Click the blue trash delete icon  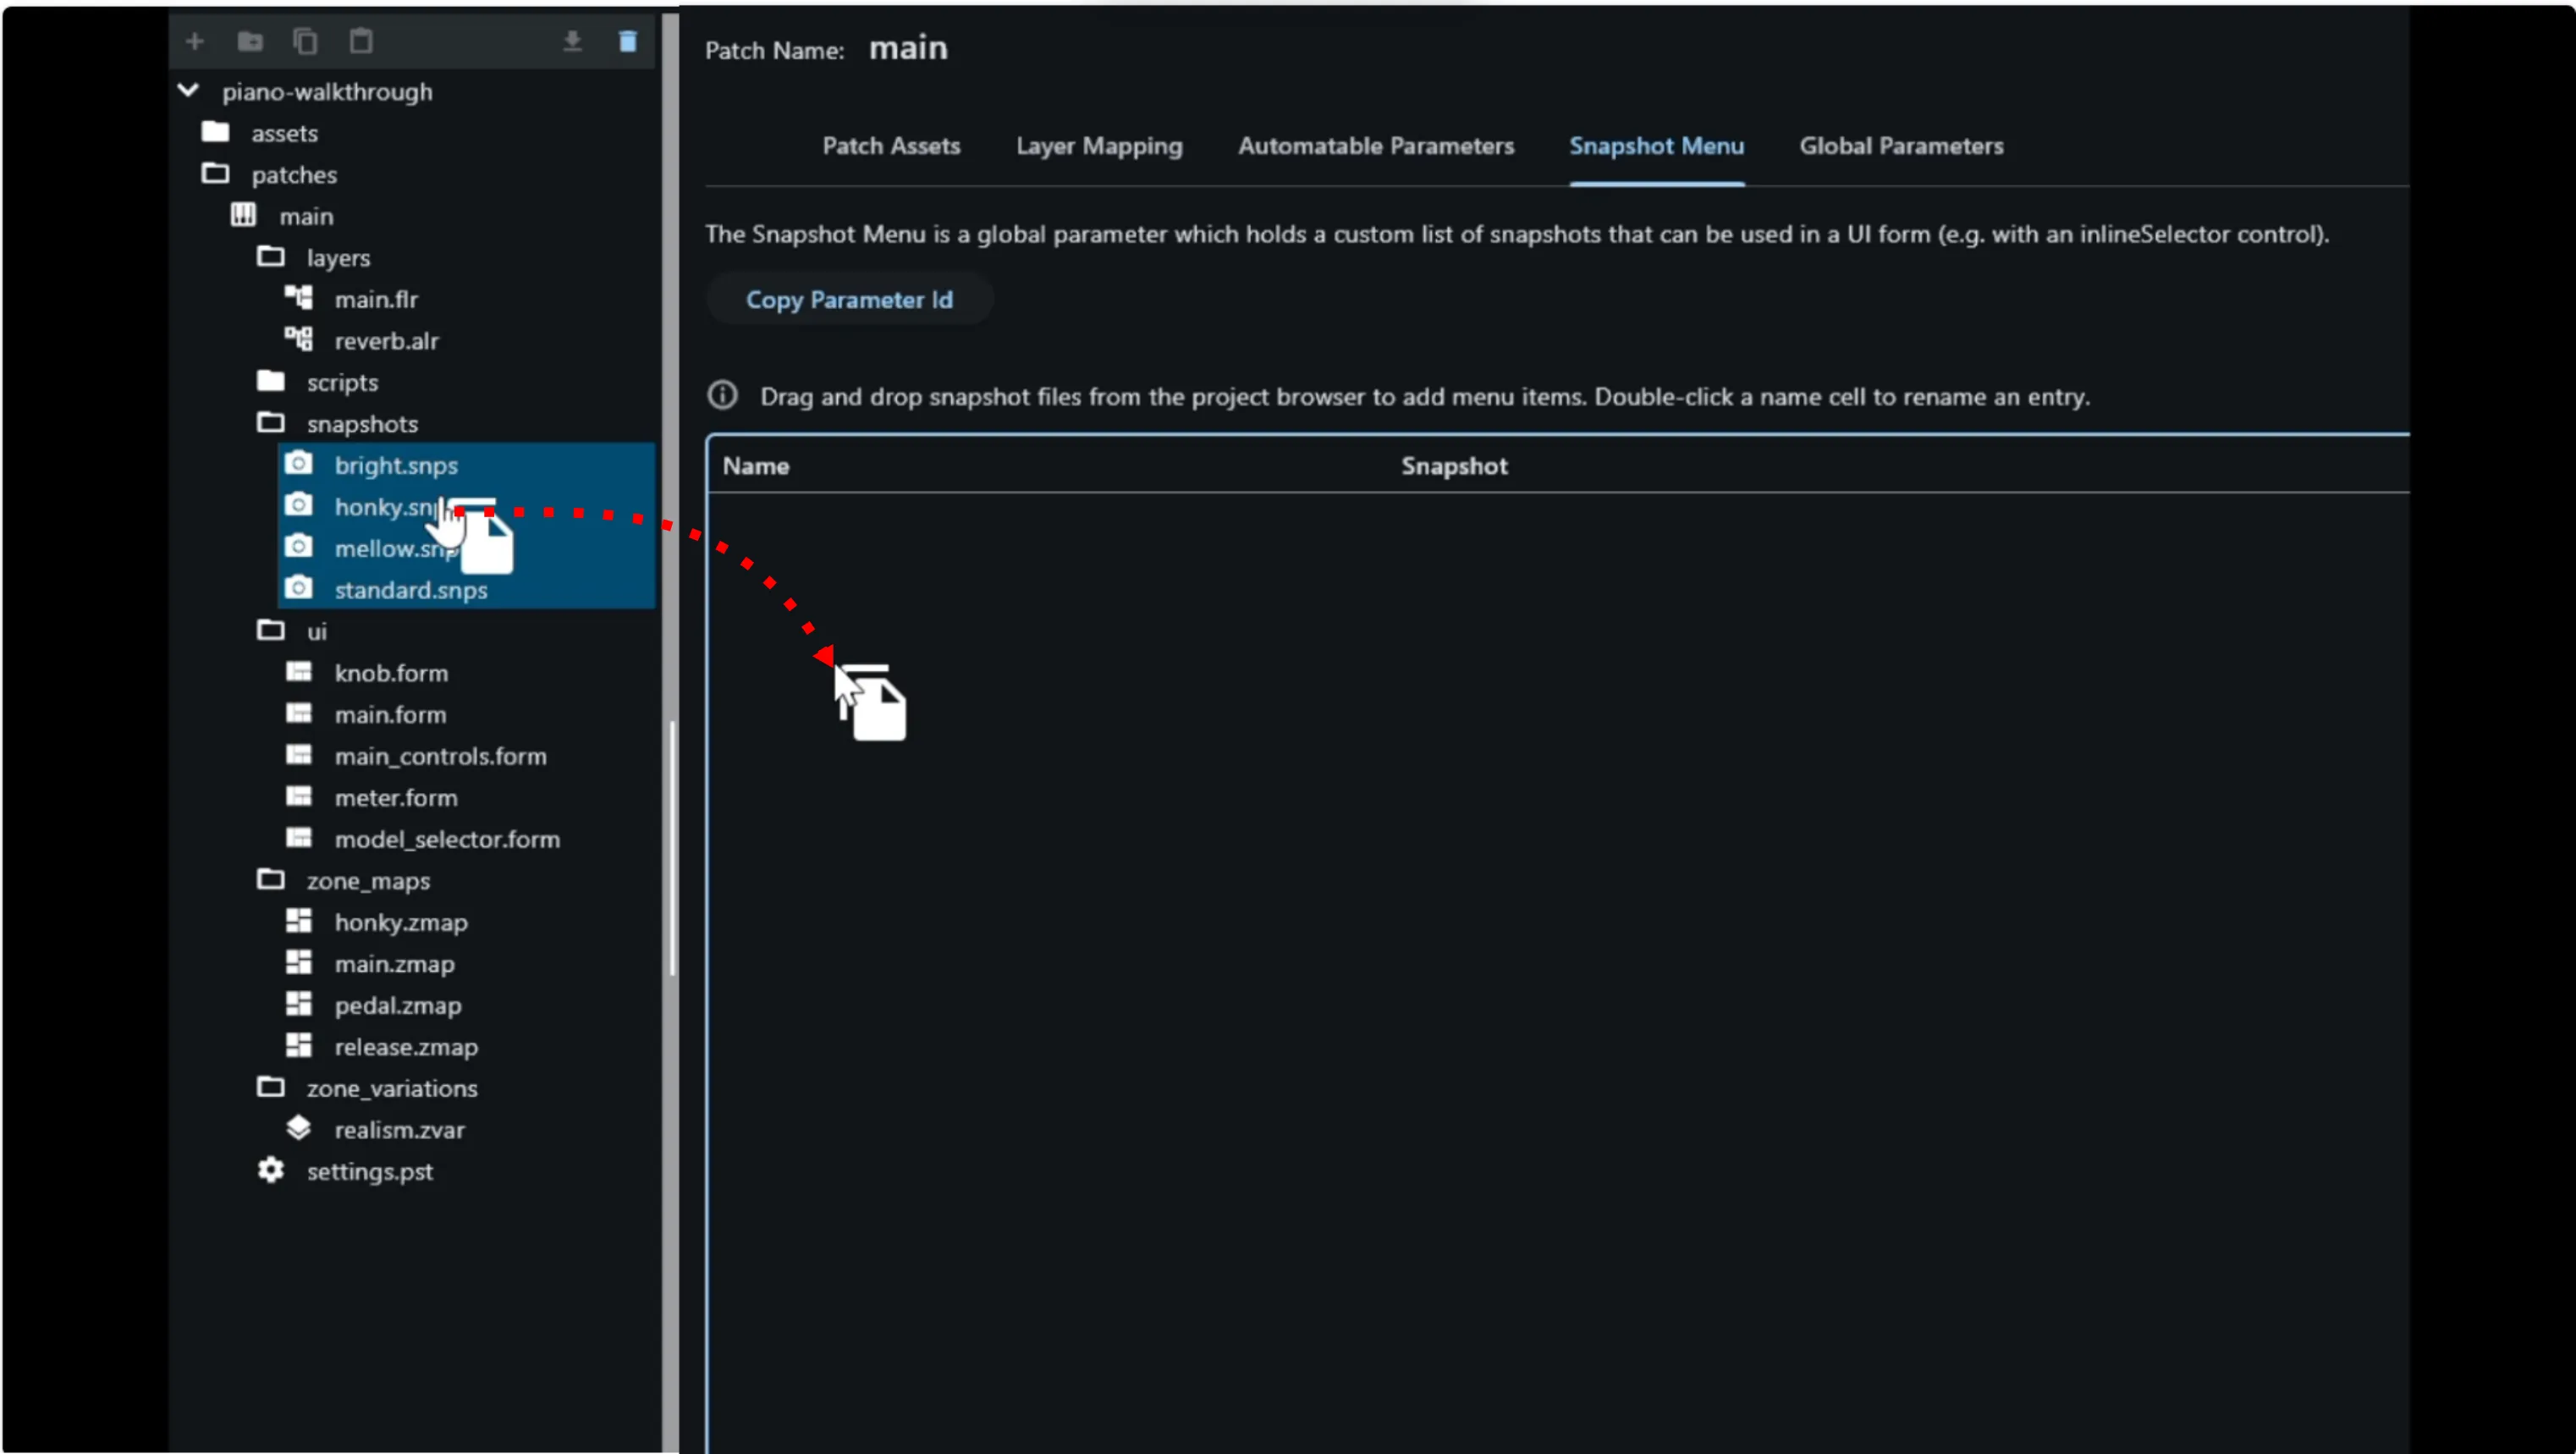point(628,41)
